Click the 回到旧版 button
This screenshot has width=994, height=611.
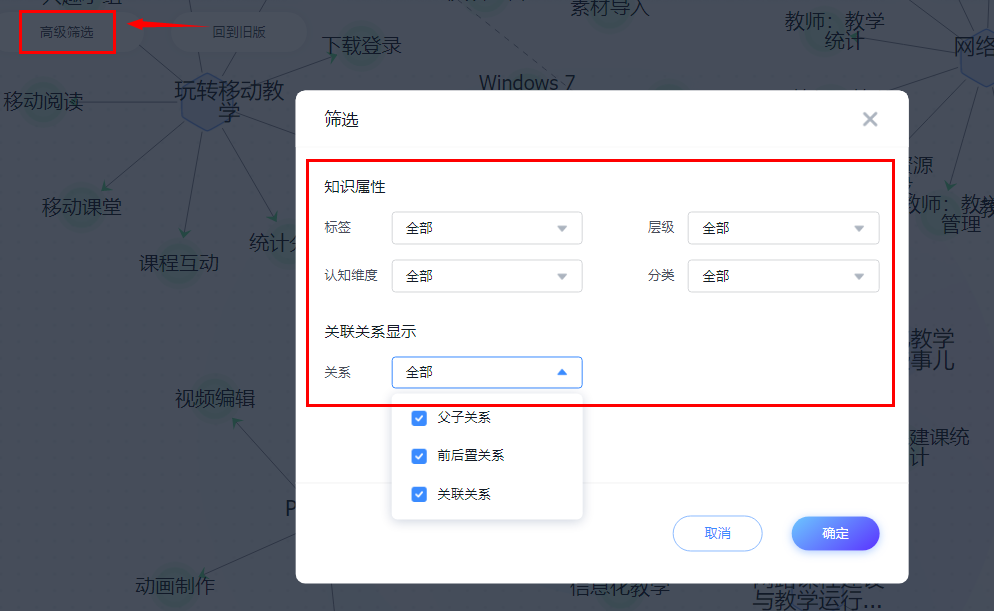(x=239, y=32)
